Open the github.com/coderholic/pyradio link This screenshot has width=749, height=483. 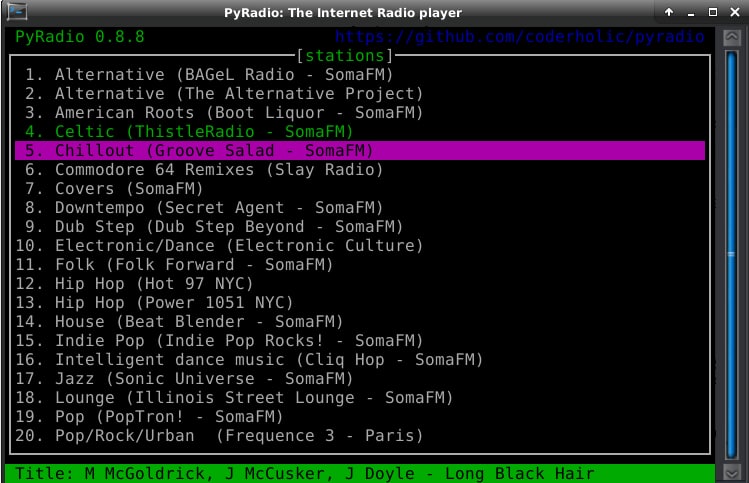(519, 37)
